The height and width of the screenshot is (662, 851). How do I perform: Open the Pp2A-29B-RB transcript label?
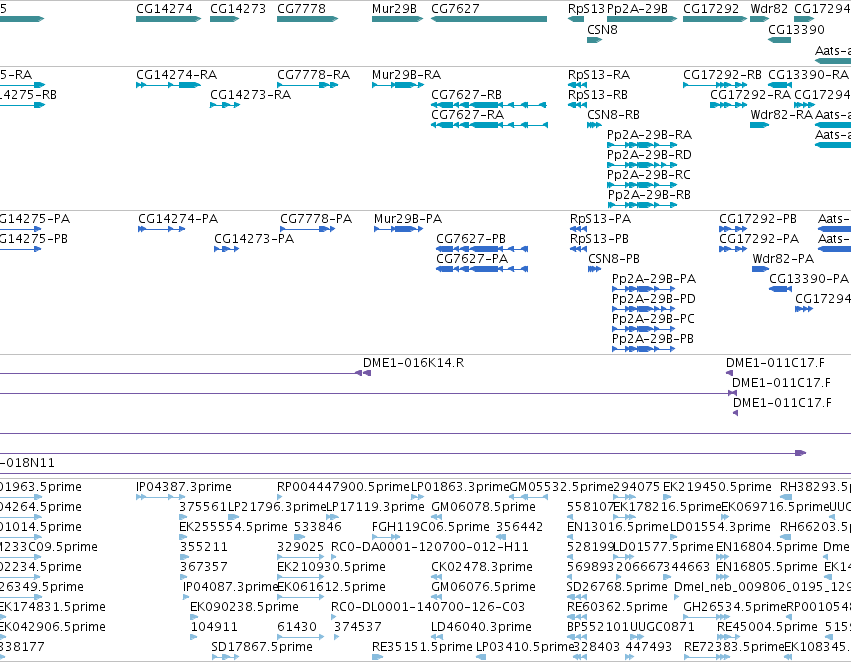[649, 195]
